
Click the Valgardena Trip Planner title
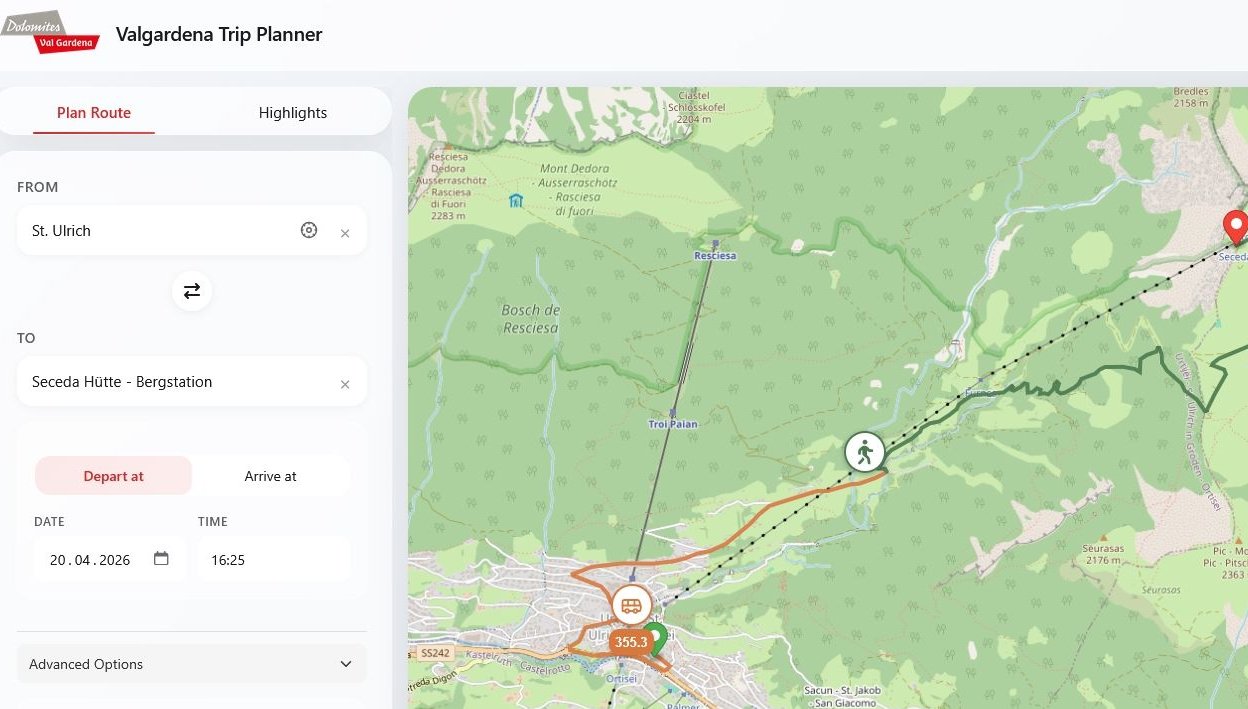(219, 34)
